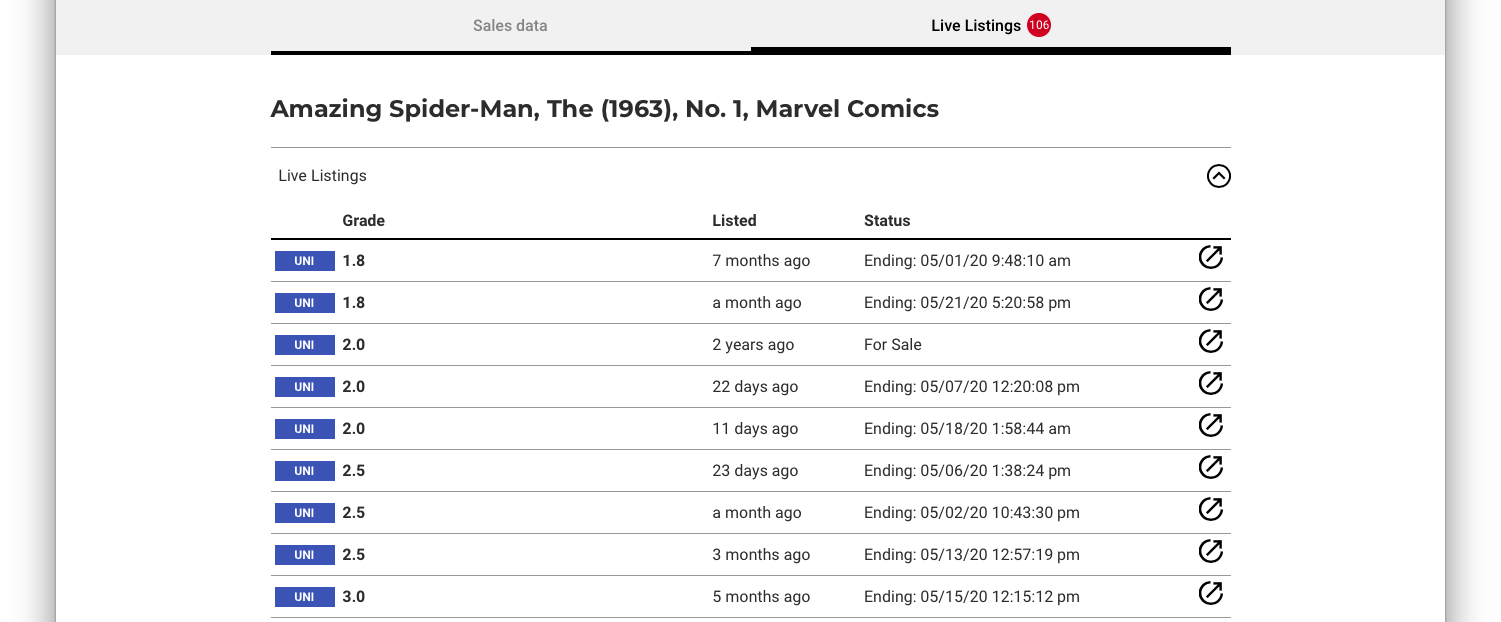
Task: Open external link for listing ending 05/18/20
Action: (x=1210, y=426)
